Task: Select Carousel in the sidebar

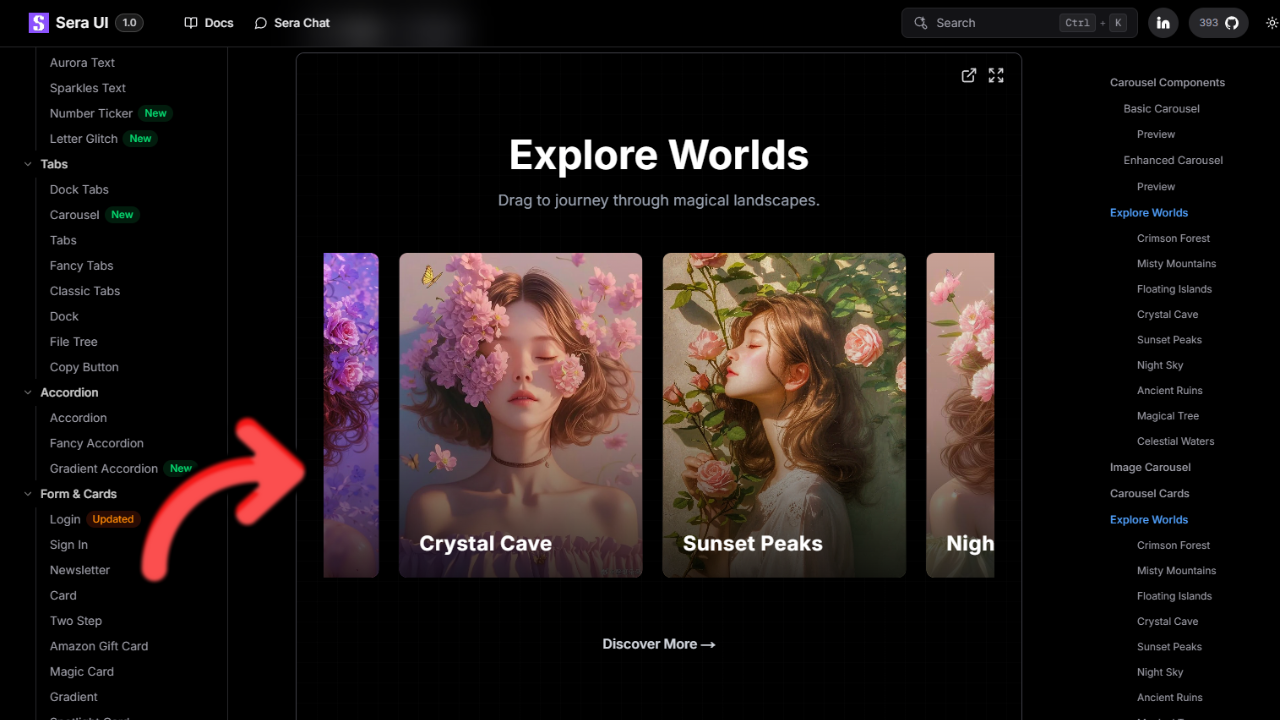Action: [x=75, y=215]
